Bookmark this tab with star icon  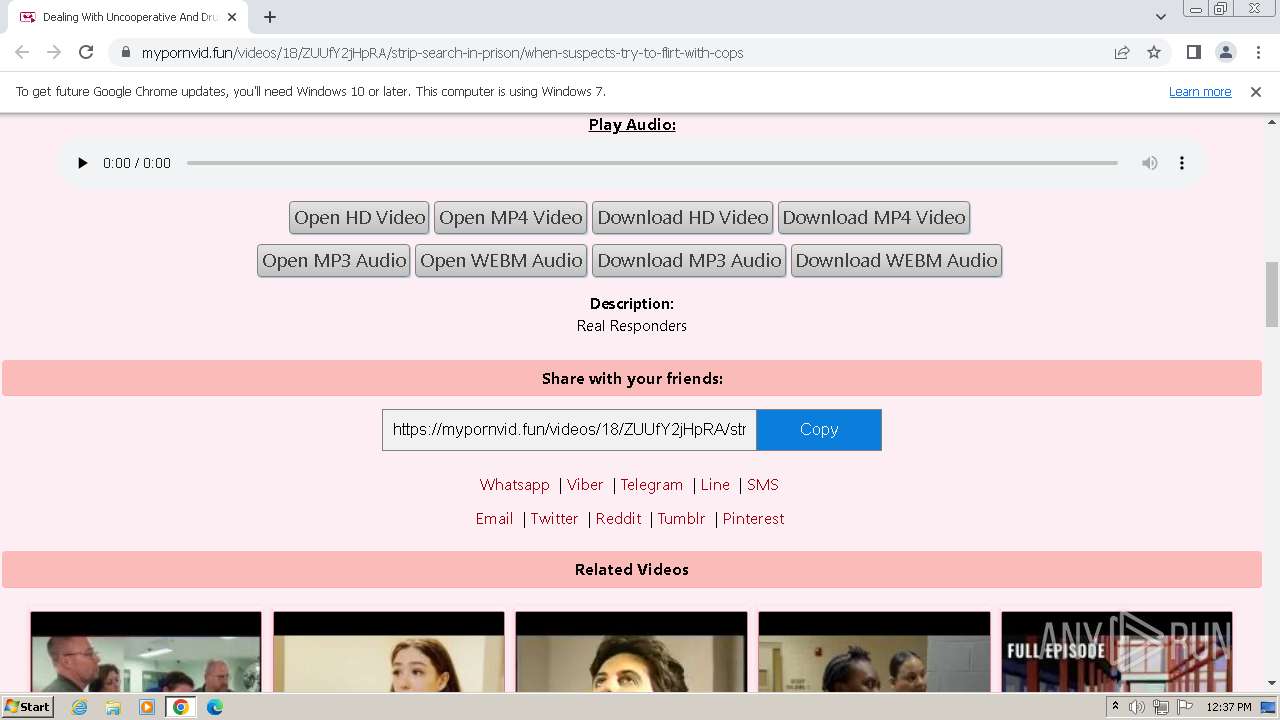[x=1154, y=53]
